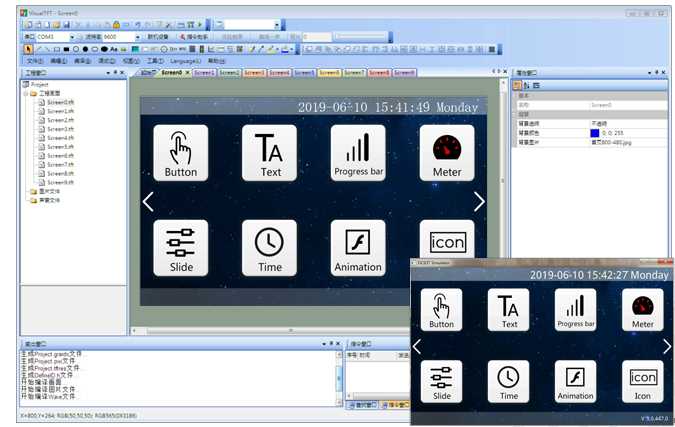The height and width of the screenshot is (427, 675).
Task: Open the project panel options dropdown arrow
Action: pos(108,73)
